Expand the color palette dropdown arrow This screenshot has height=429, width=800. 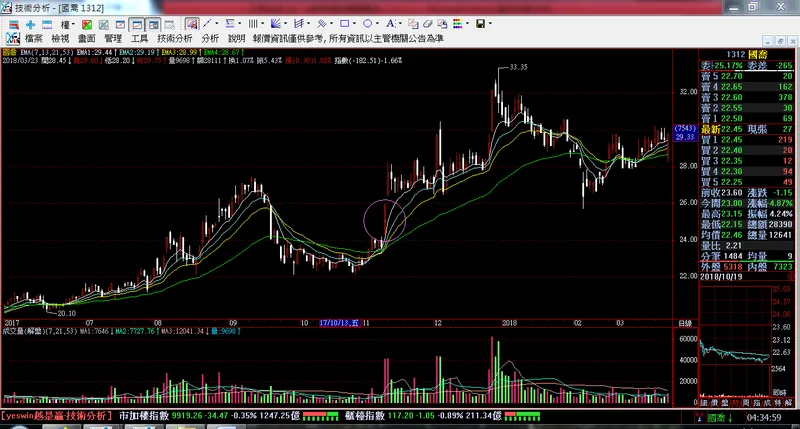point(467,23)
